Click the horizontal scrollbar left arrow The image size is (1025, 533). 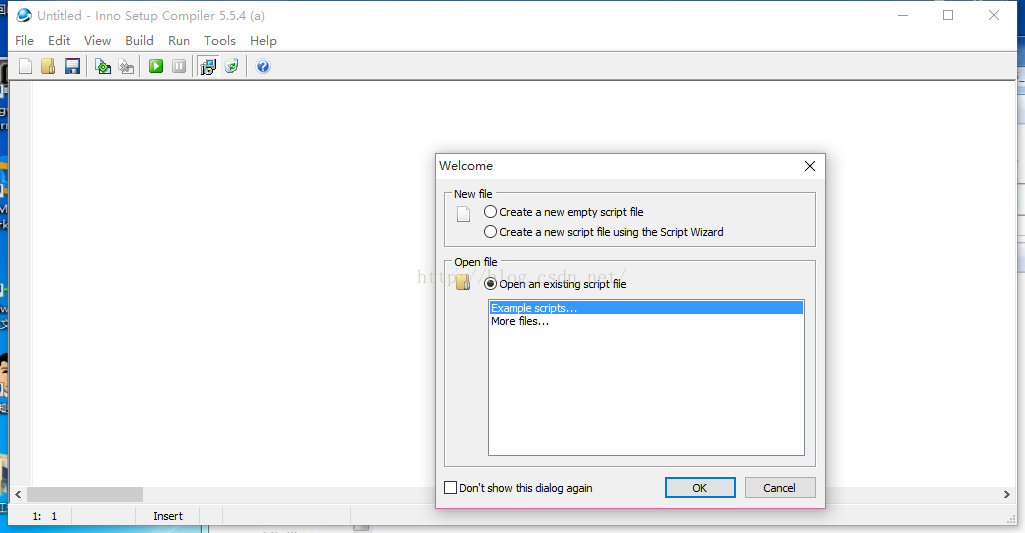tap(18, 494)
